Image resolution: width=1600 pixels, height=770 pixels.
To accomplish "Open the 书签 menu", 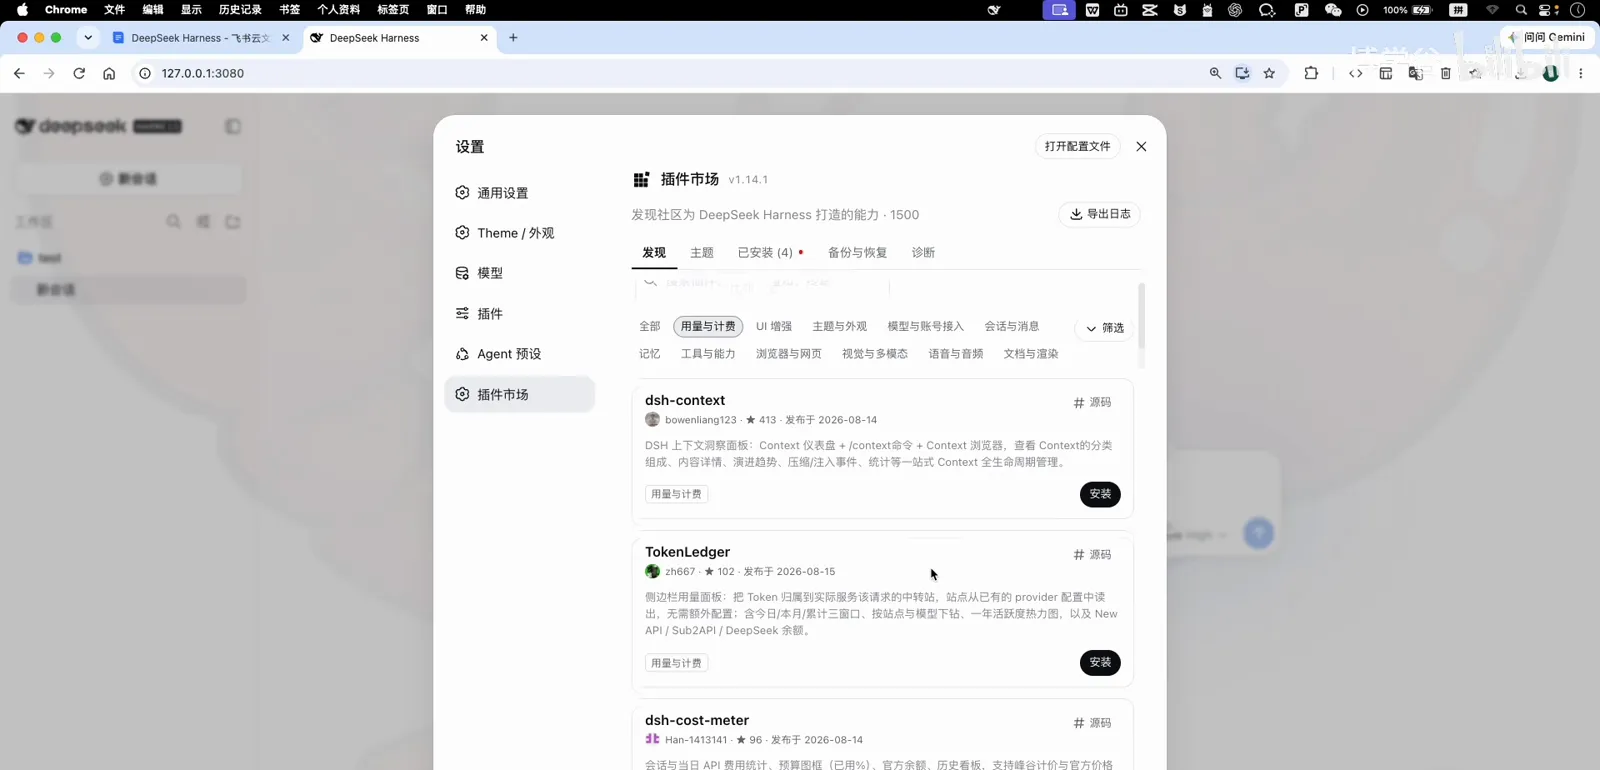I will point(289,10).
